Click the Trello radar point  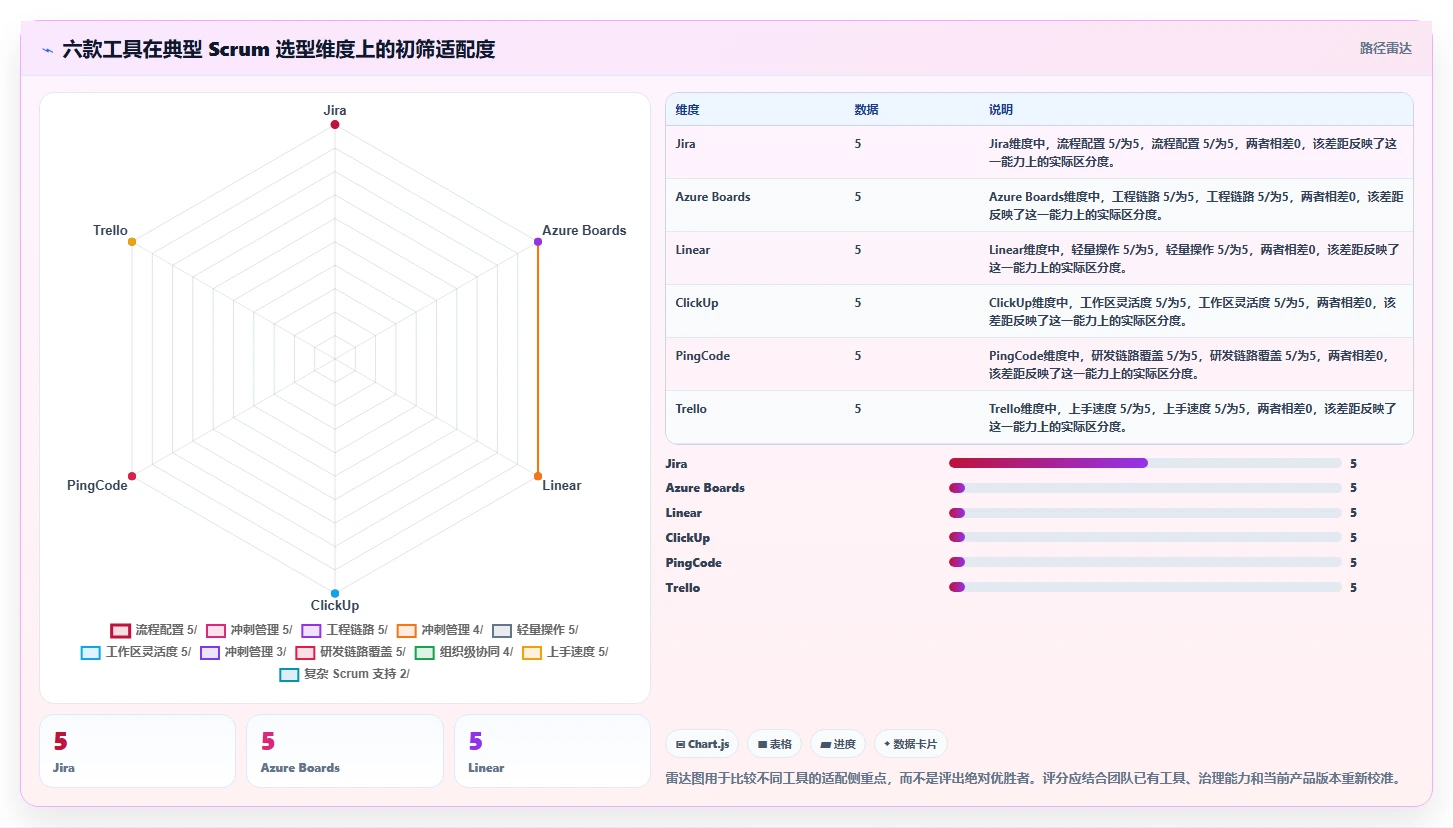(132, 242)
